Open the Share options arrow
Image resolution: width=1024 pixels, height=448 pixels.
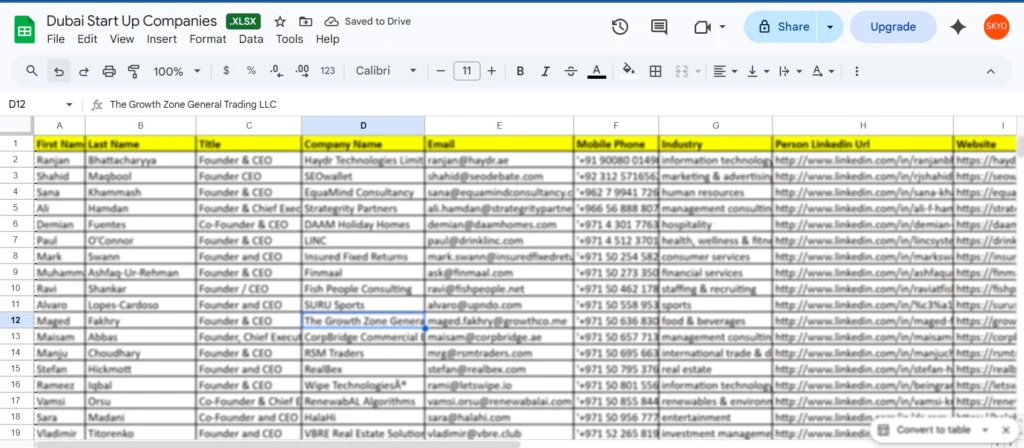pyautogui.click(x=830, y=27)
